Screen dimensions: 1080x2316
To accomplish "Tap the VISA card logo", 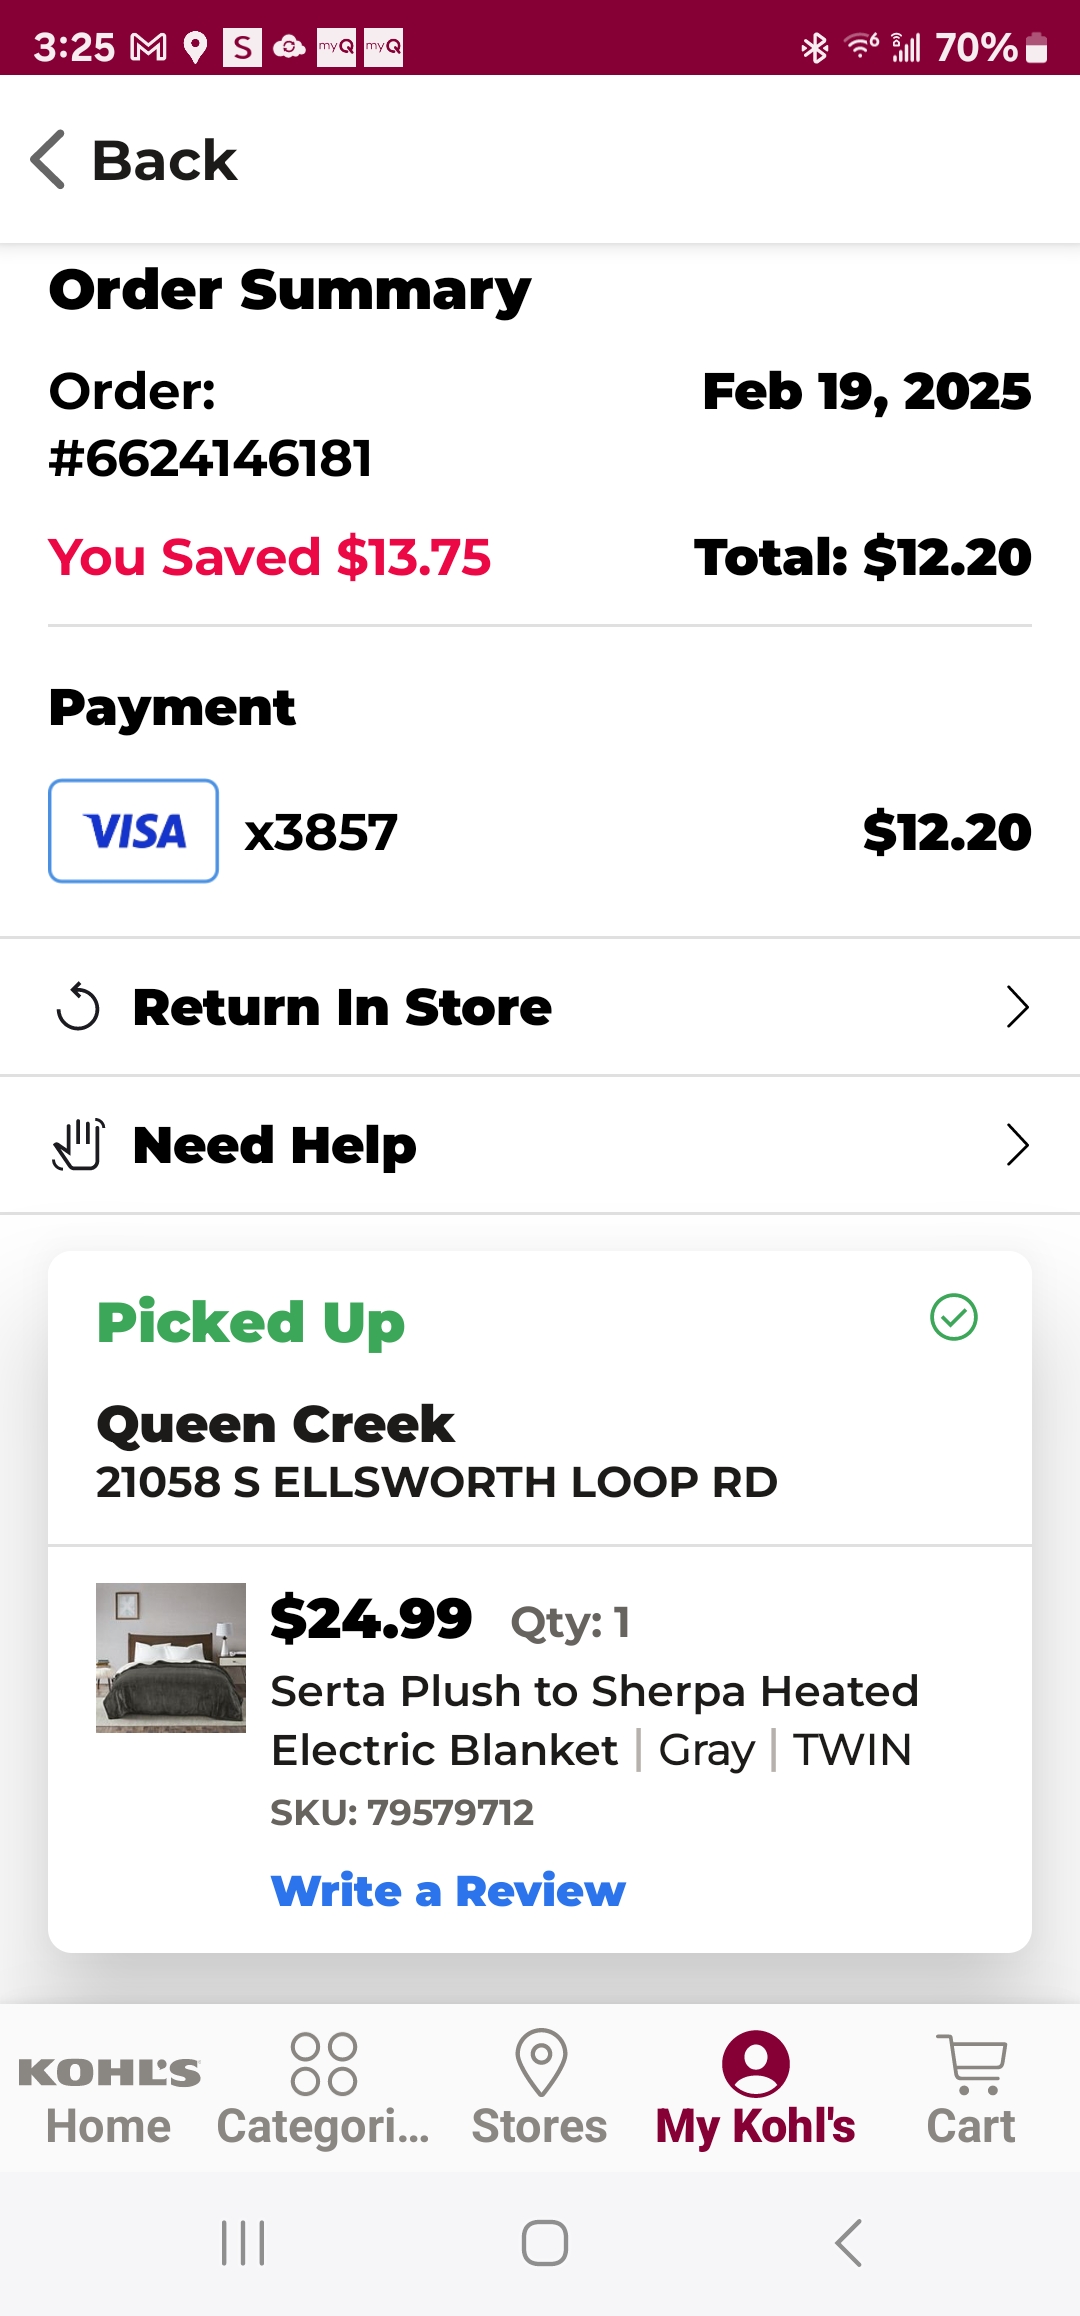I will [134, 831].
